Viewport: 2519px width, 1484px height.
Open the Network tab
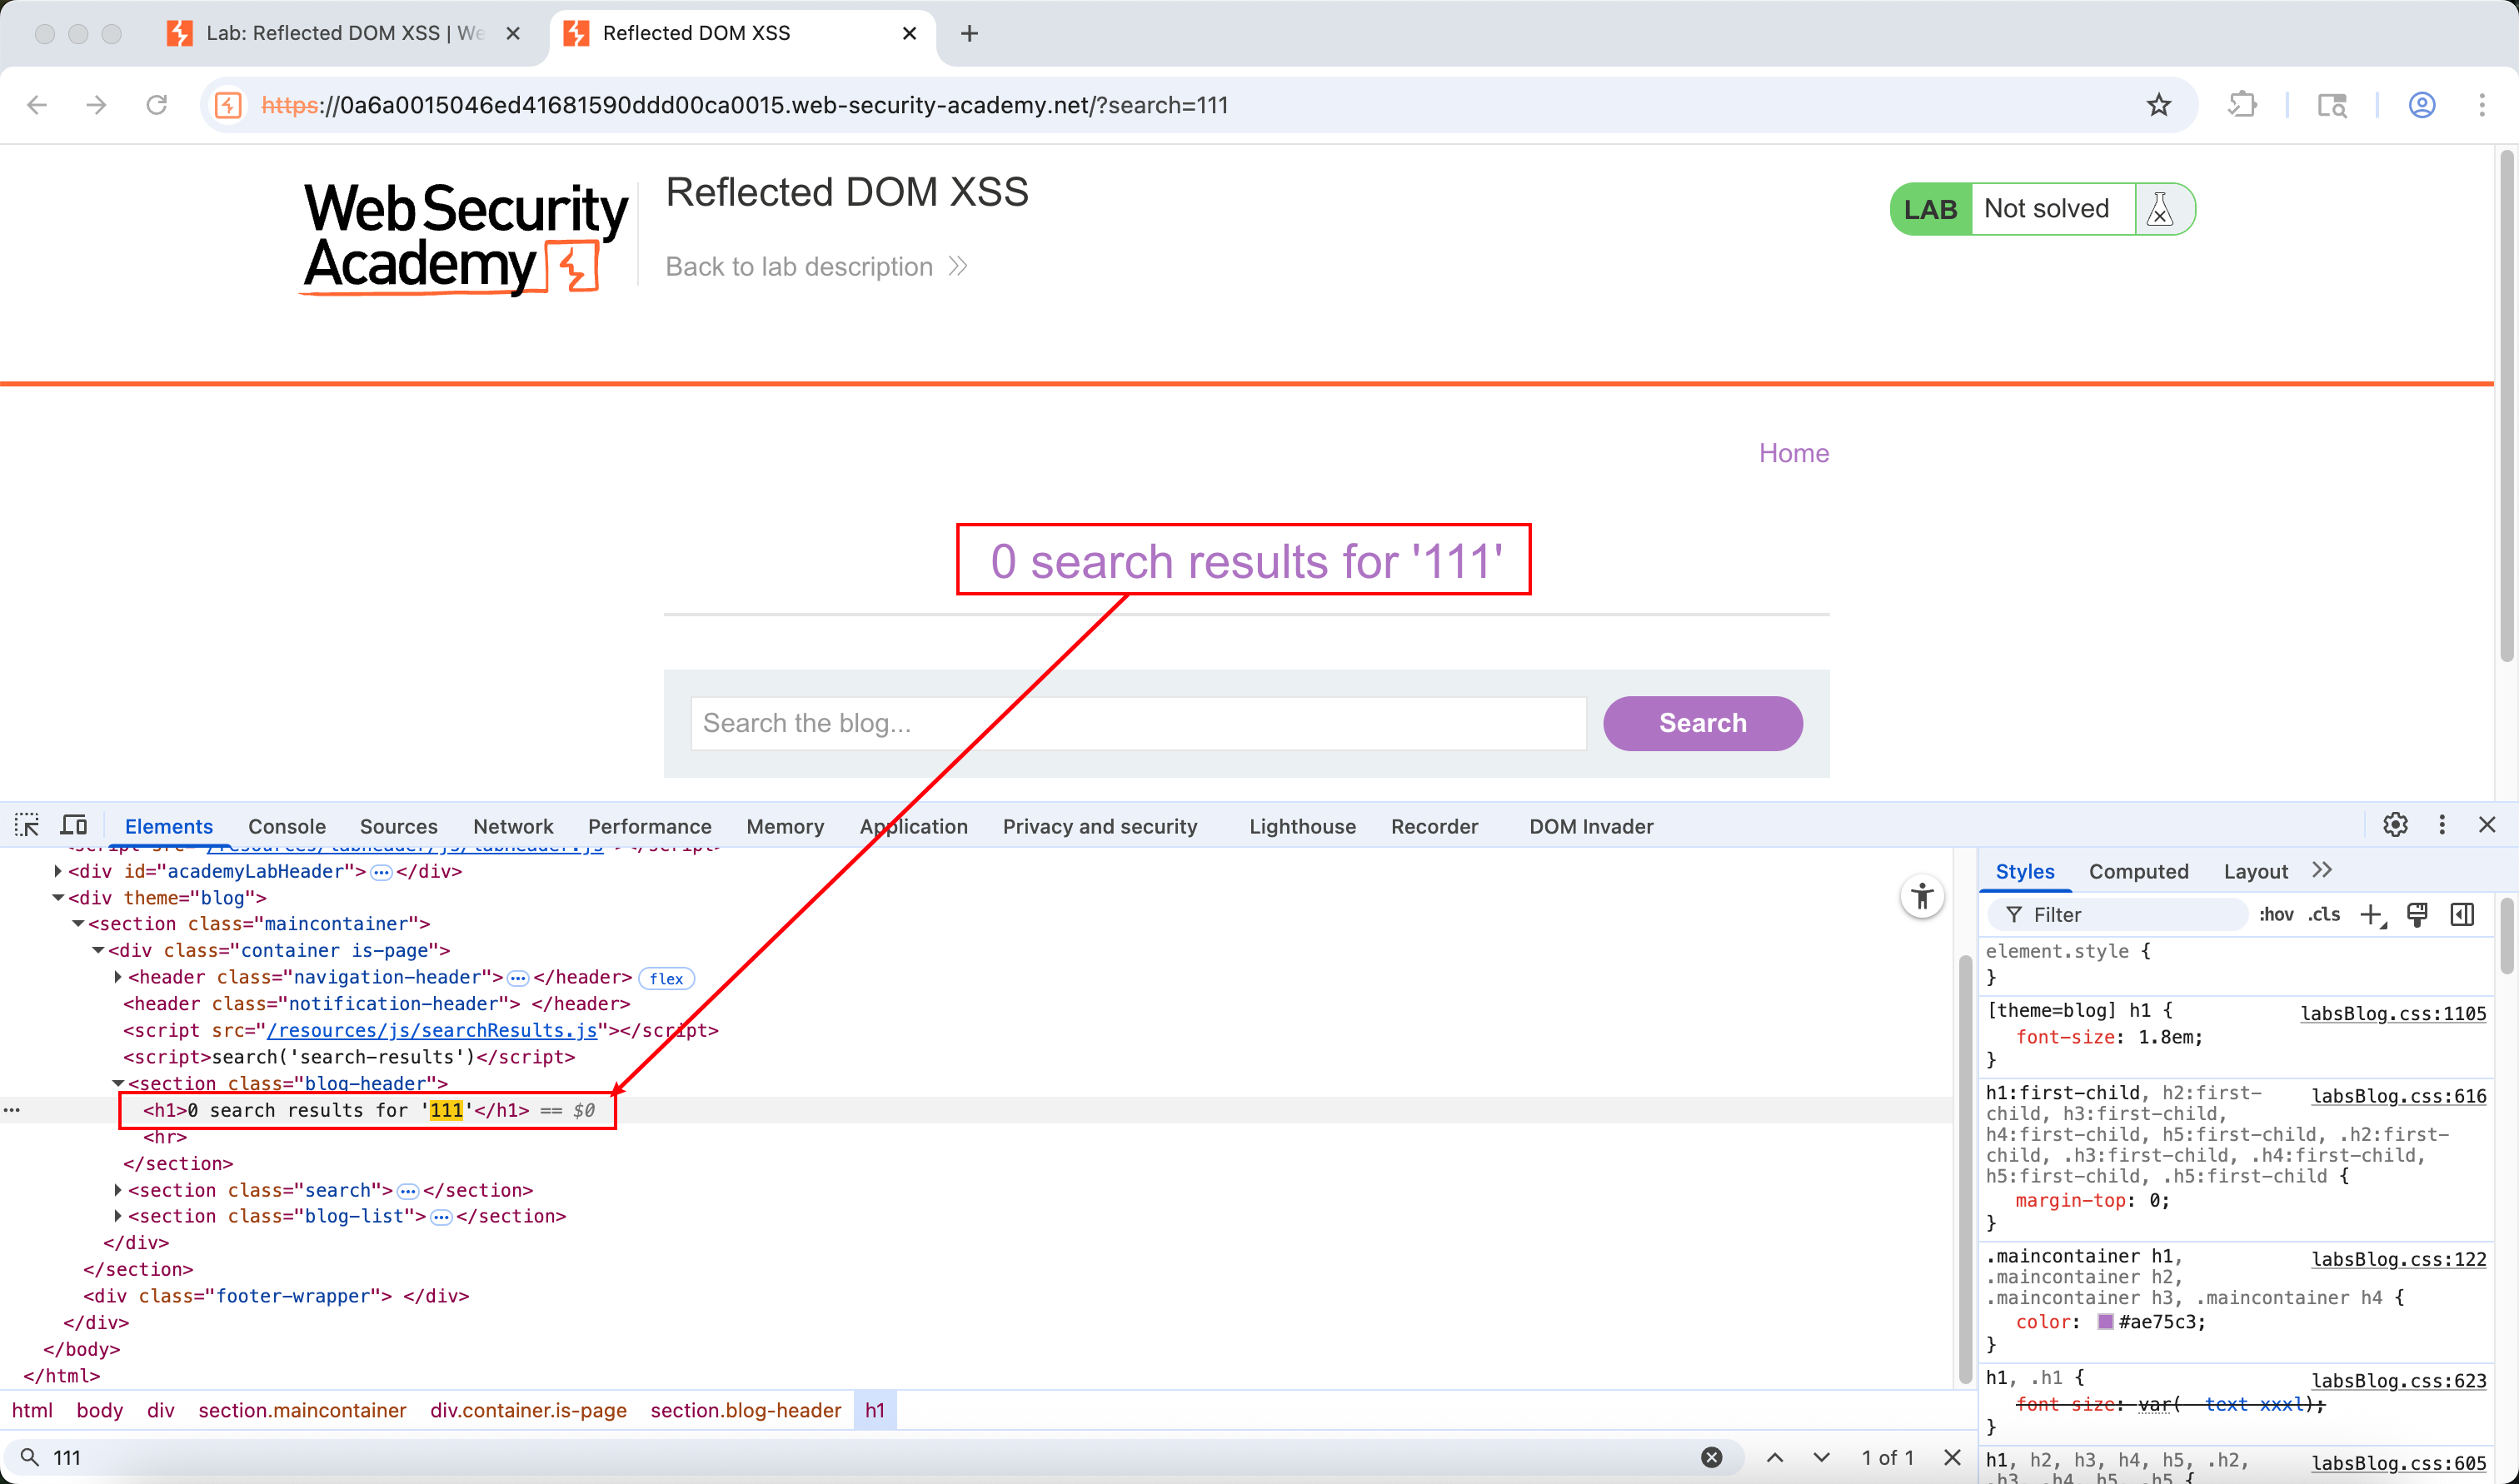click(x=513, y=826)
